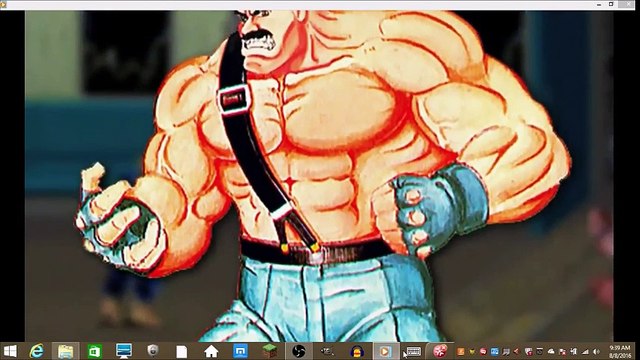Click the blue monitor icon in the taskbar

click(x=124, y=351)
